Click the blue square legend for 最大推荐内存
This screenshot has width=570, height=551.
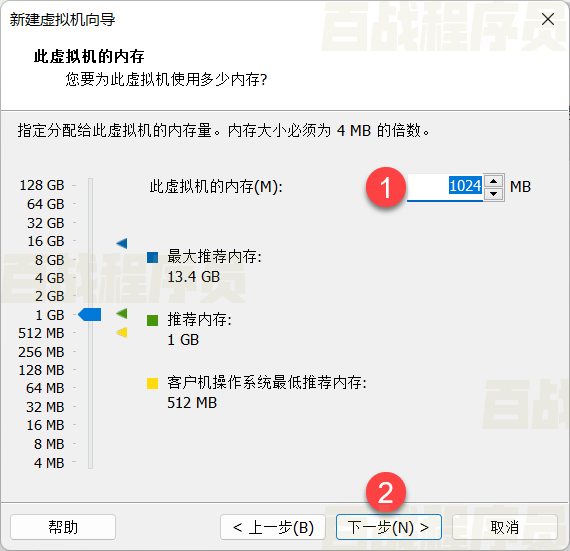point(152,257)
